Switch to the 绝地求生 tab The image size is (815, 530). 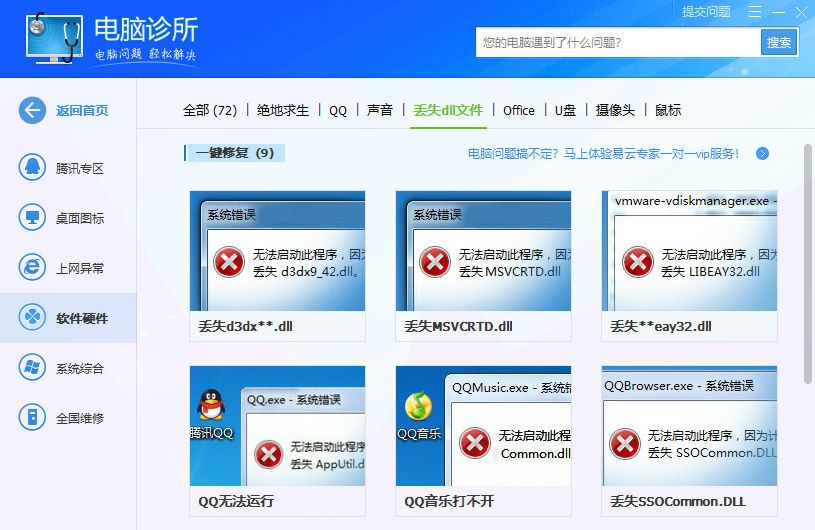283,110
